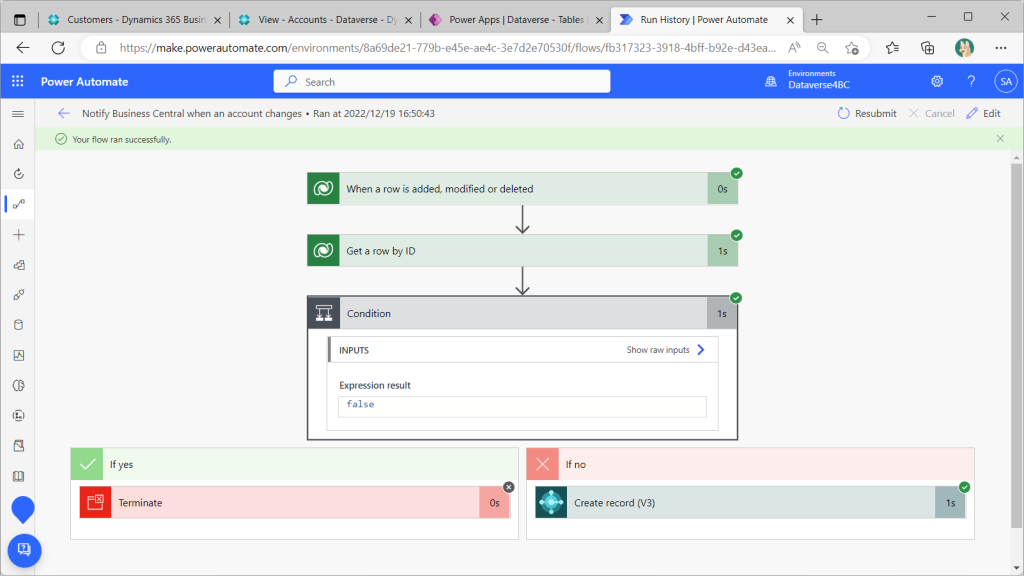Click the vertical scrollbar on the canvas
This screenshot has width=1024, height=576.
click(x=1016, y=346)
